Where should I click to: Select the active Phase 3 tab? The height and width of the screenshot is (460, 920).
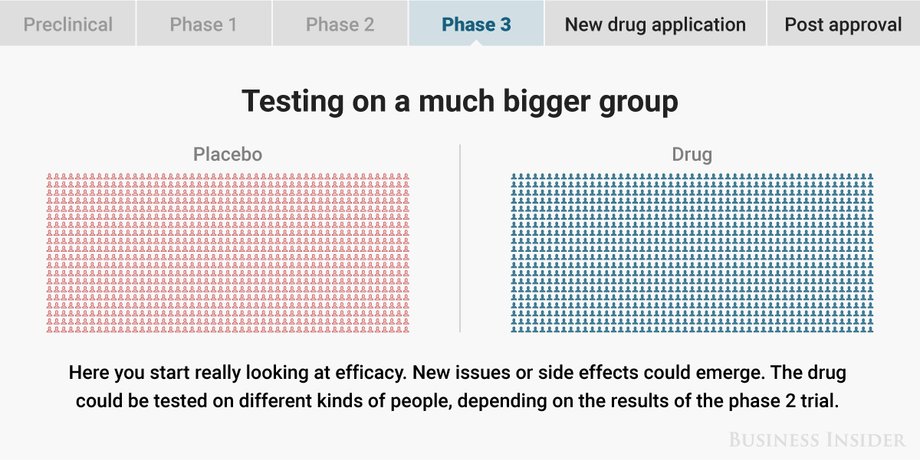tap(476, 24)
